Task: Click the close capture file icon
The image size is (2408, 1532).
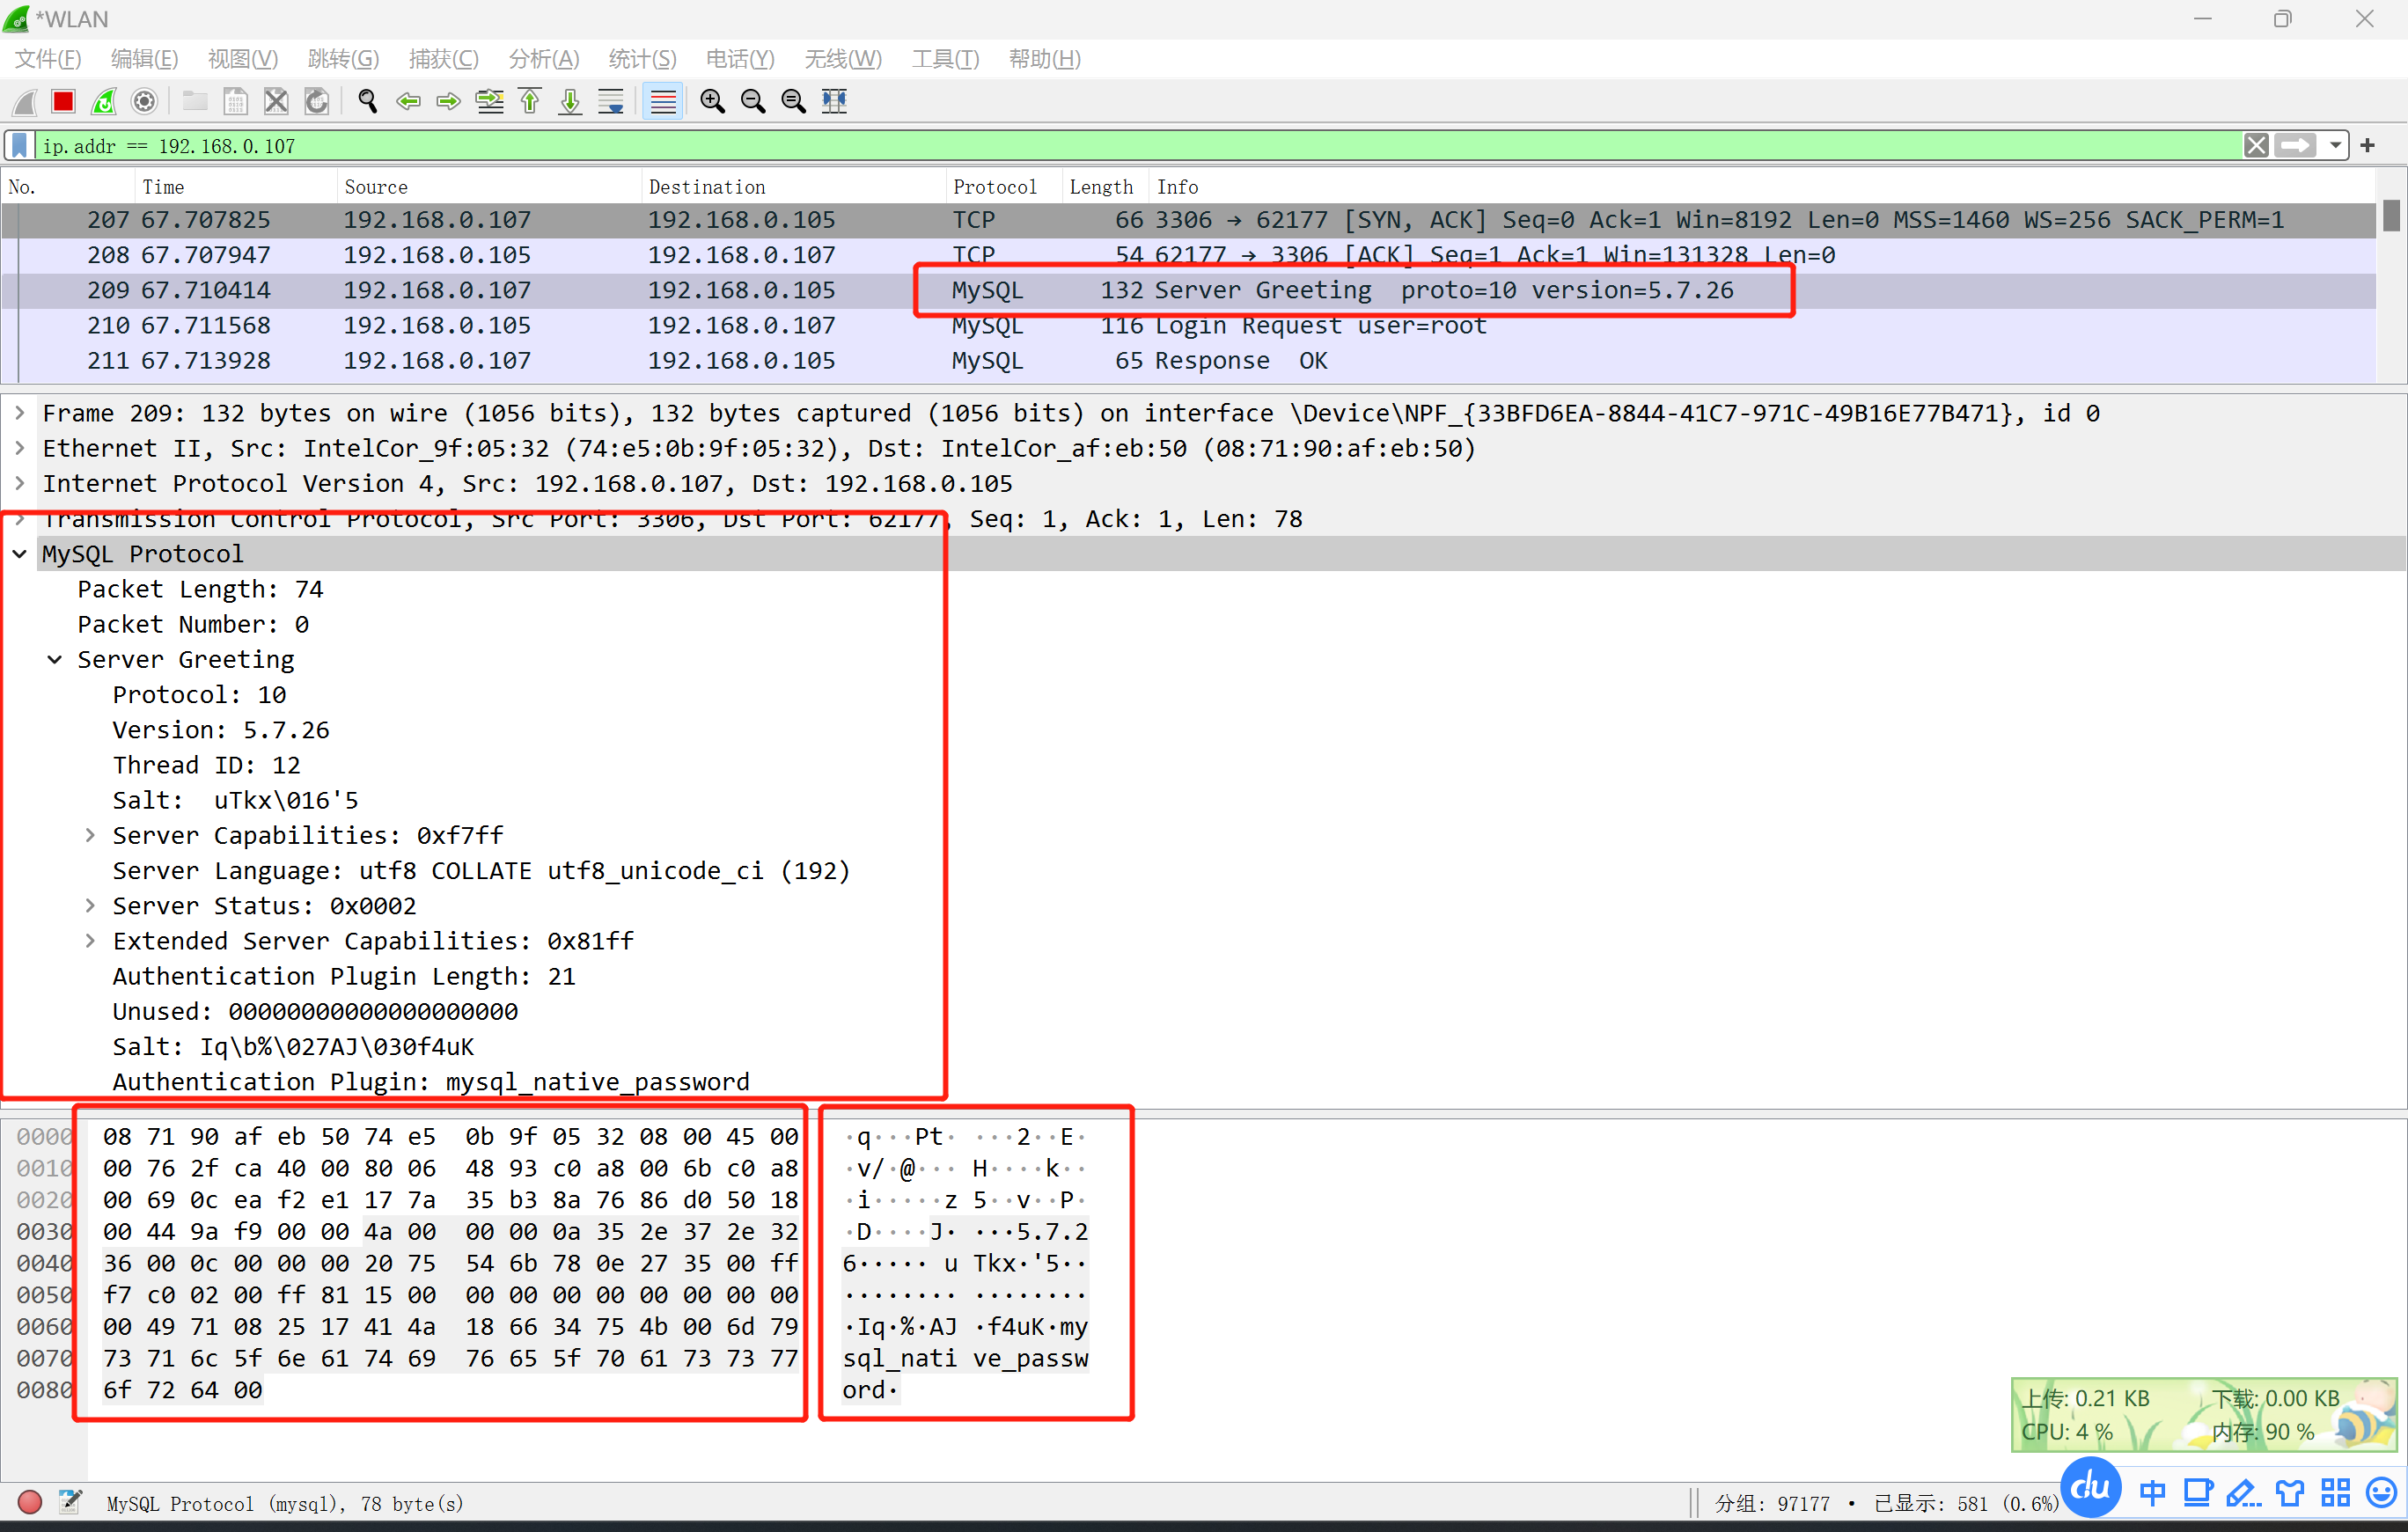Action: click(276, 101)
